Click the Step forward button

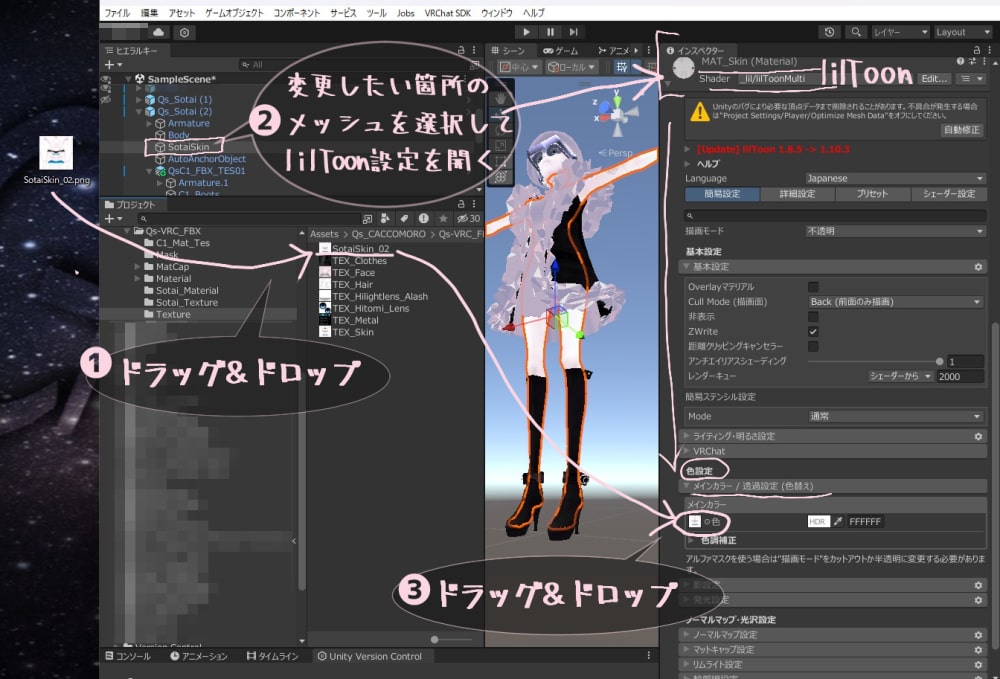point(573,32)
